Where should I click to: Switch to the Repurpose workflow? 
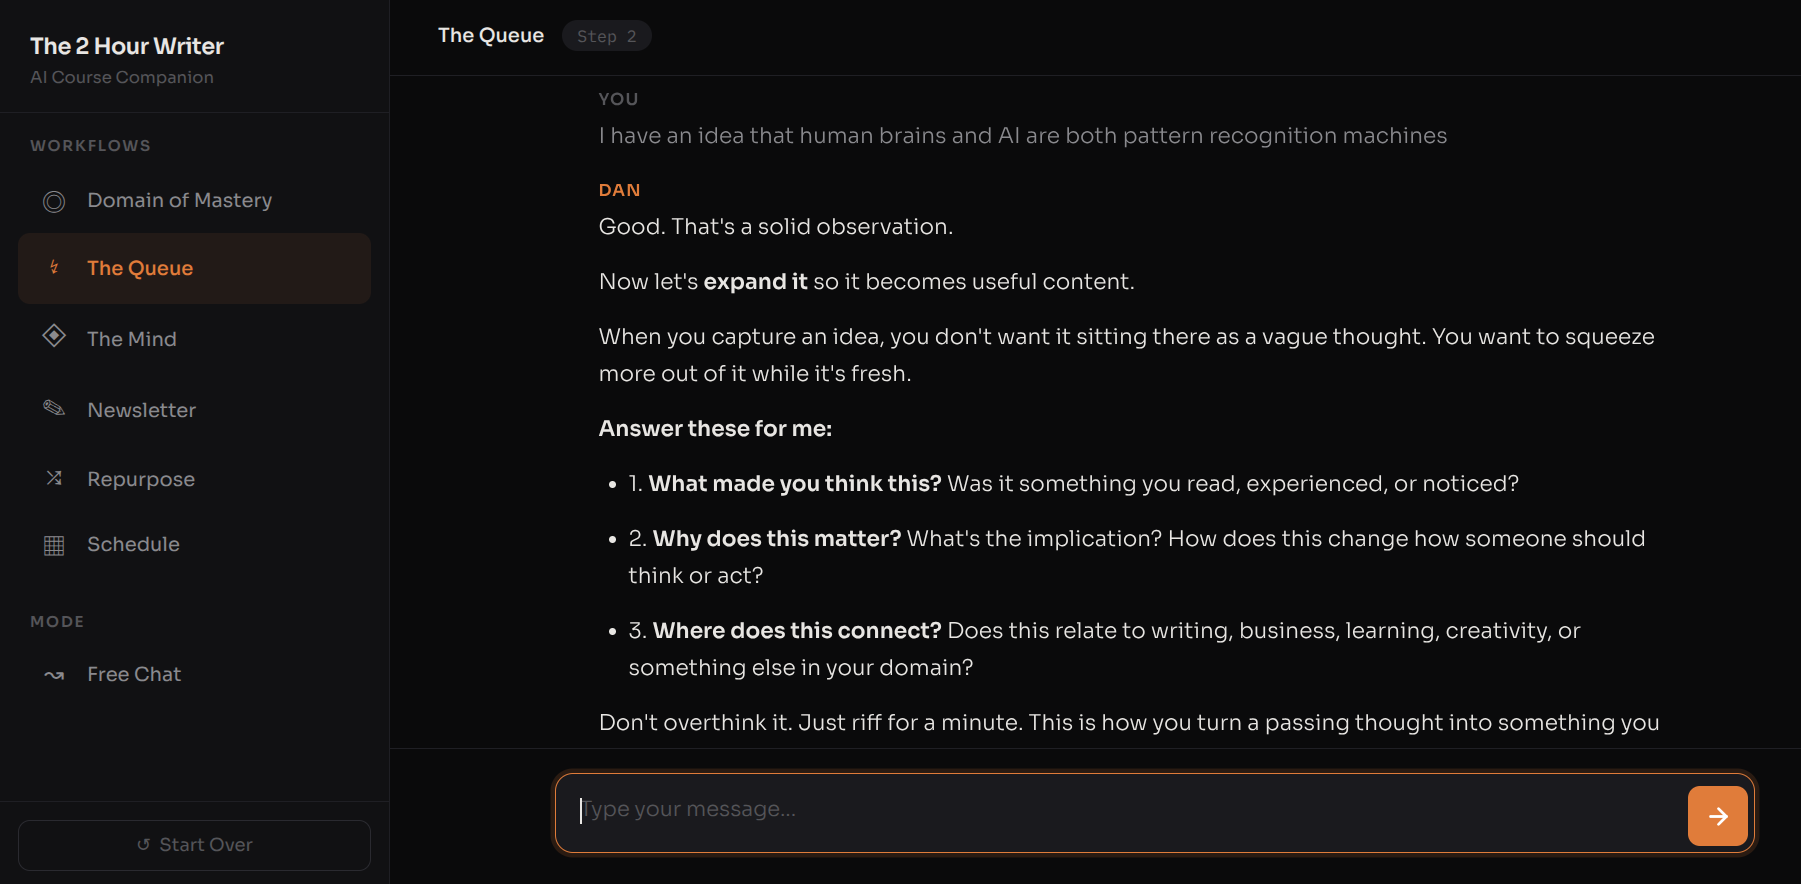coord(140,479)
